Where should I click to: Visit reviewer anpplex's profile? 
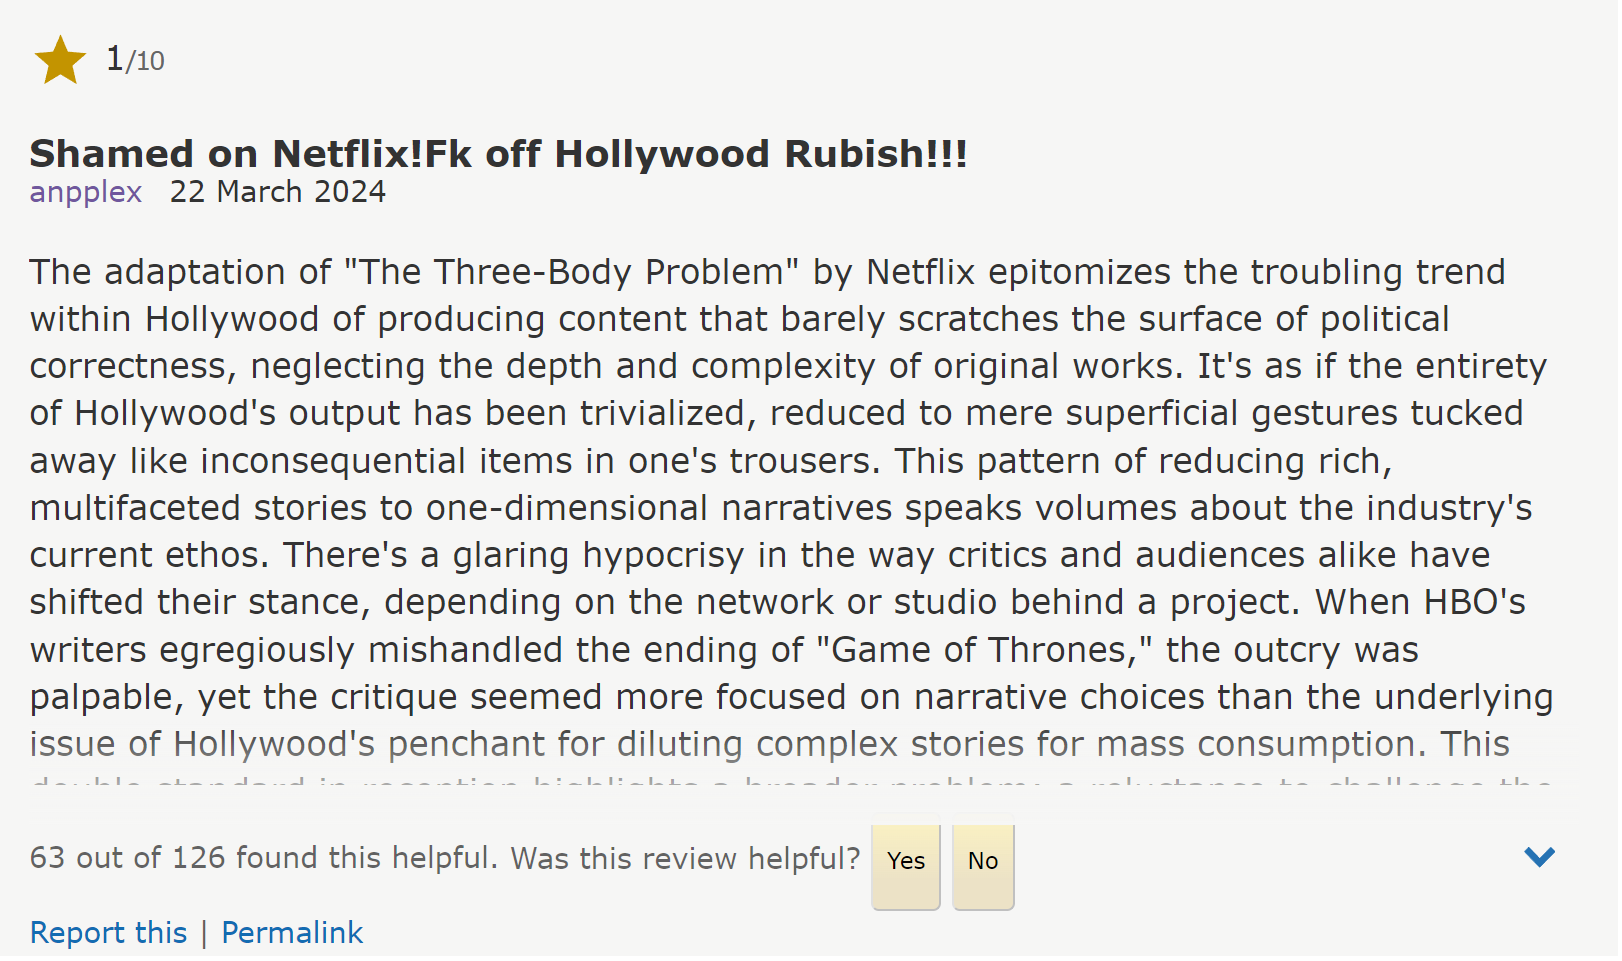pos(86,192)
